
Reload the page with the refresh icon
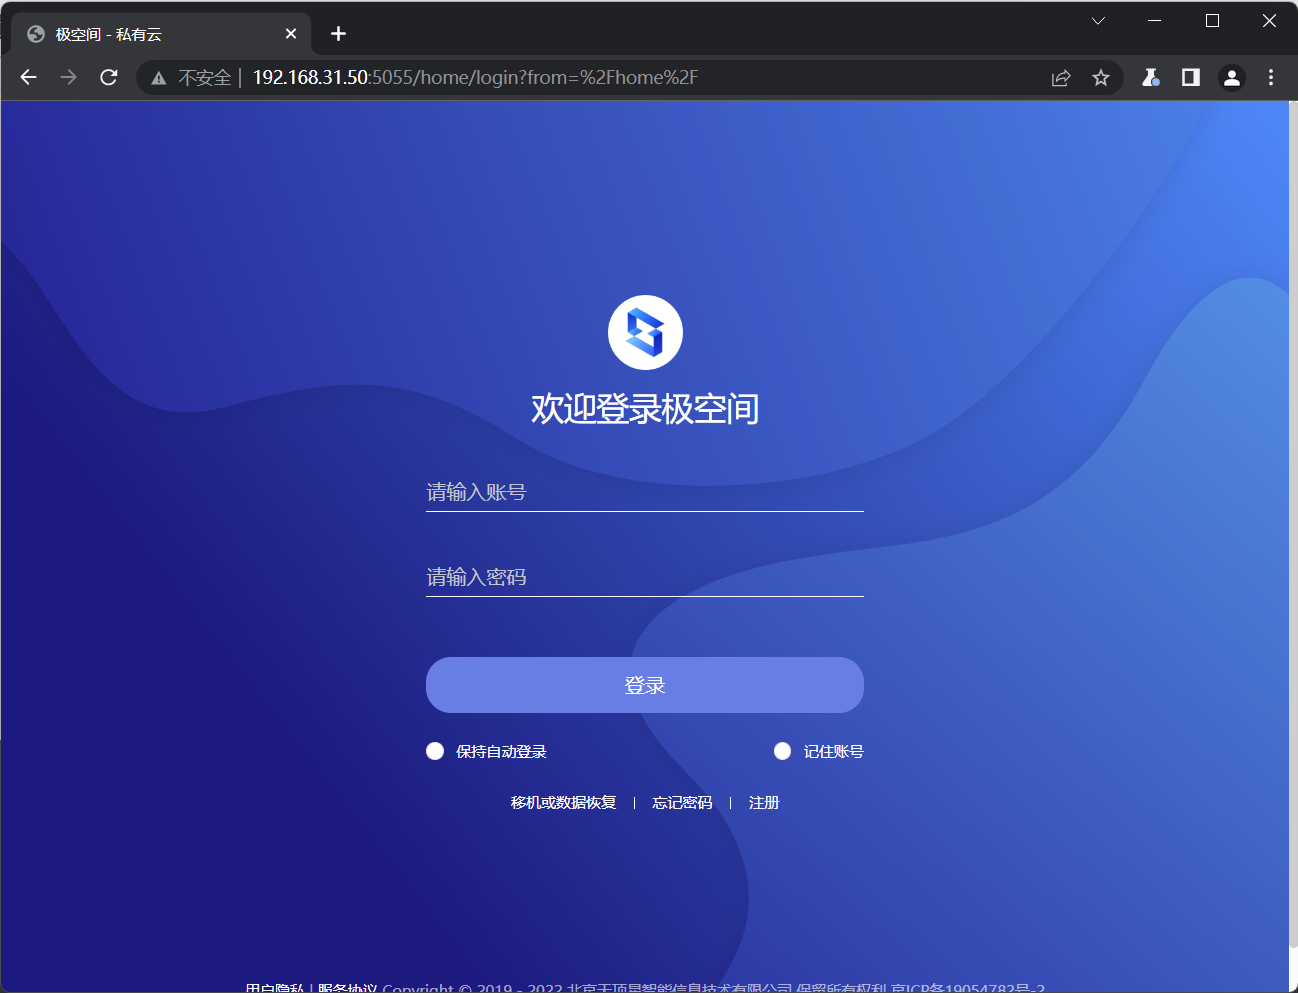point(109,77)
